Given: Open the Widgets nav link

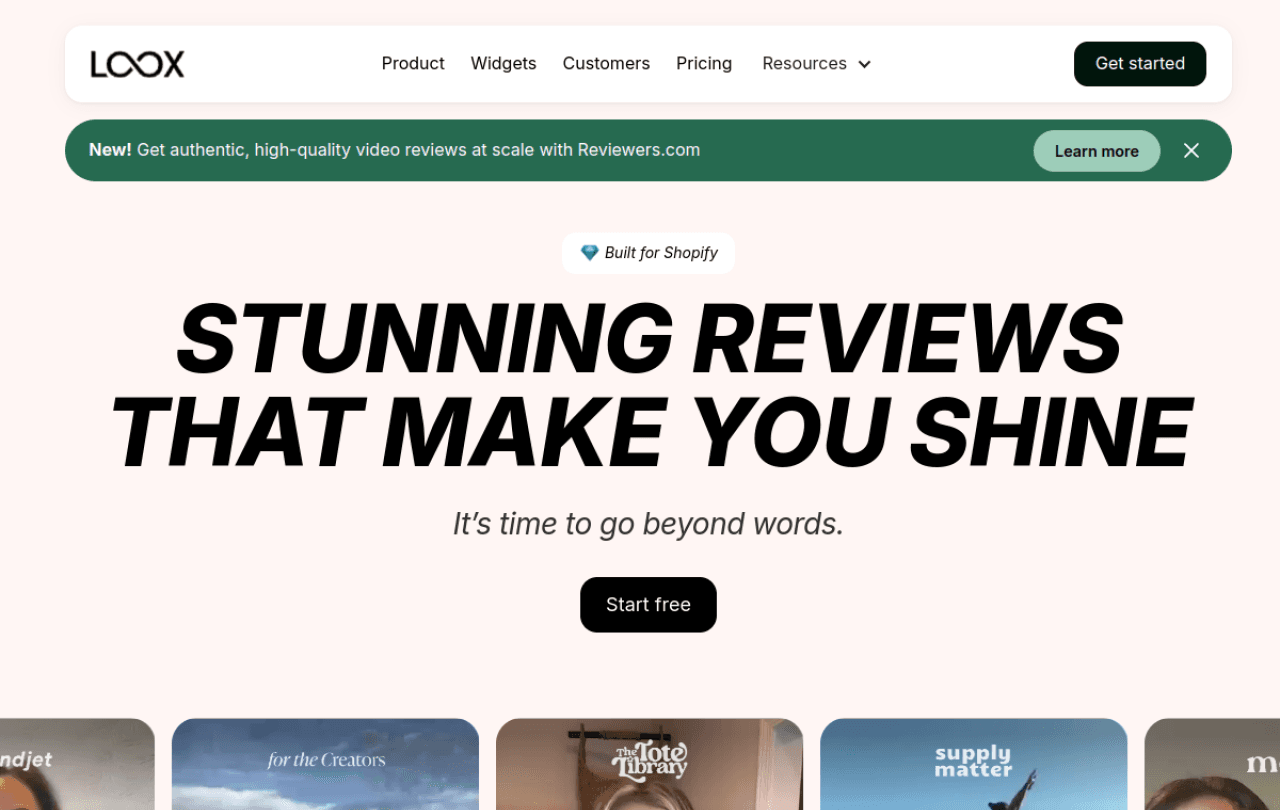Looking at the screenshot, I should point(503,63).
